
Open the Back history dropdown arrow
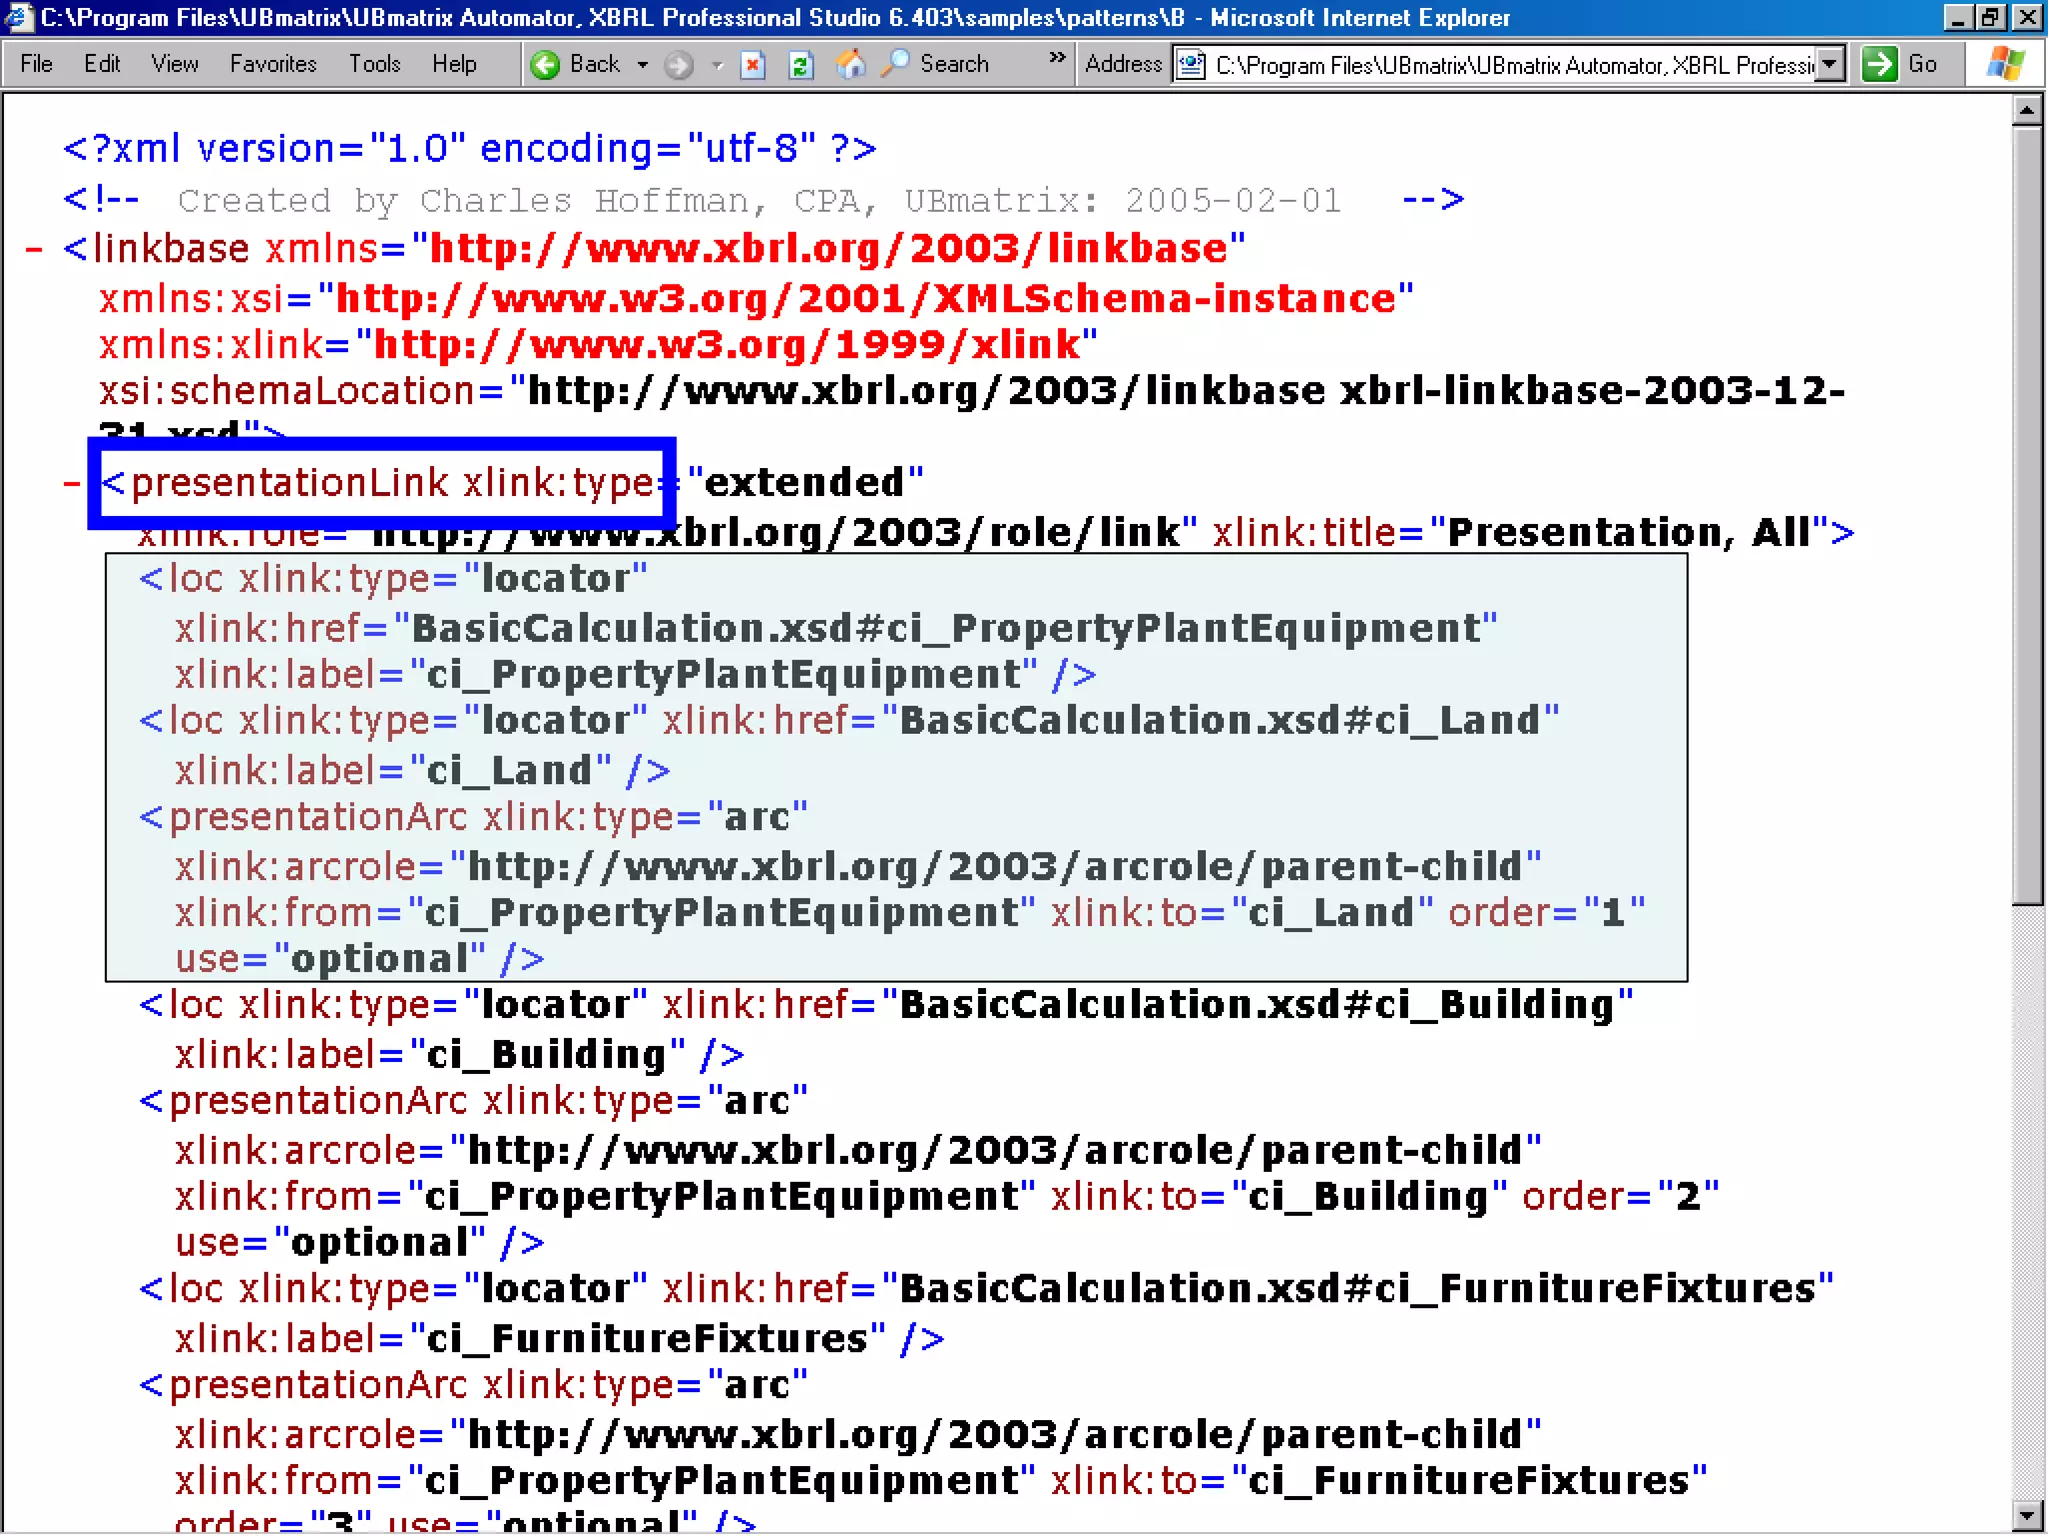(643, 65)
